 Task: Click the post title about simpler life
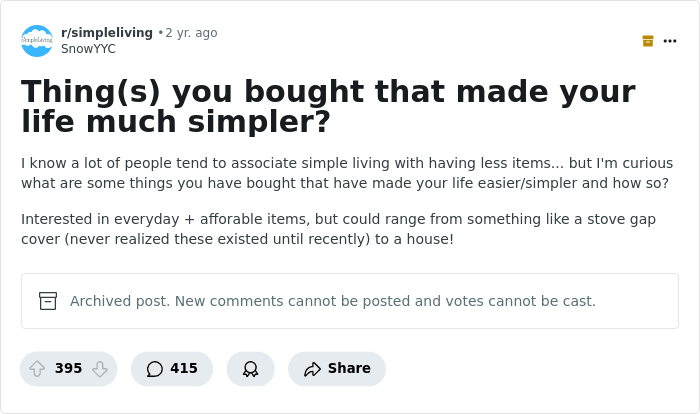tap(328, 106)
